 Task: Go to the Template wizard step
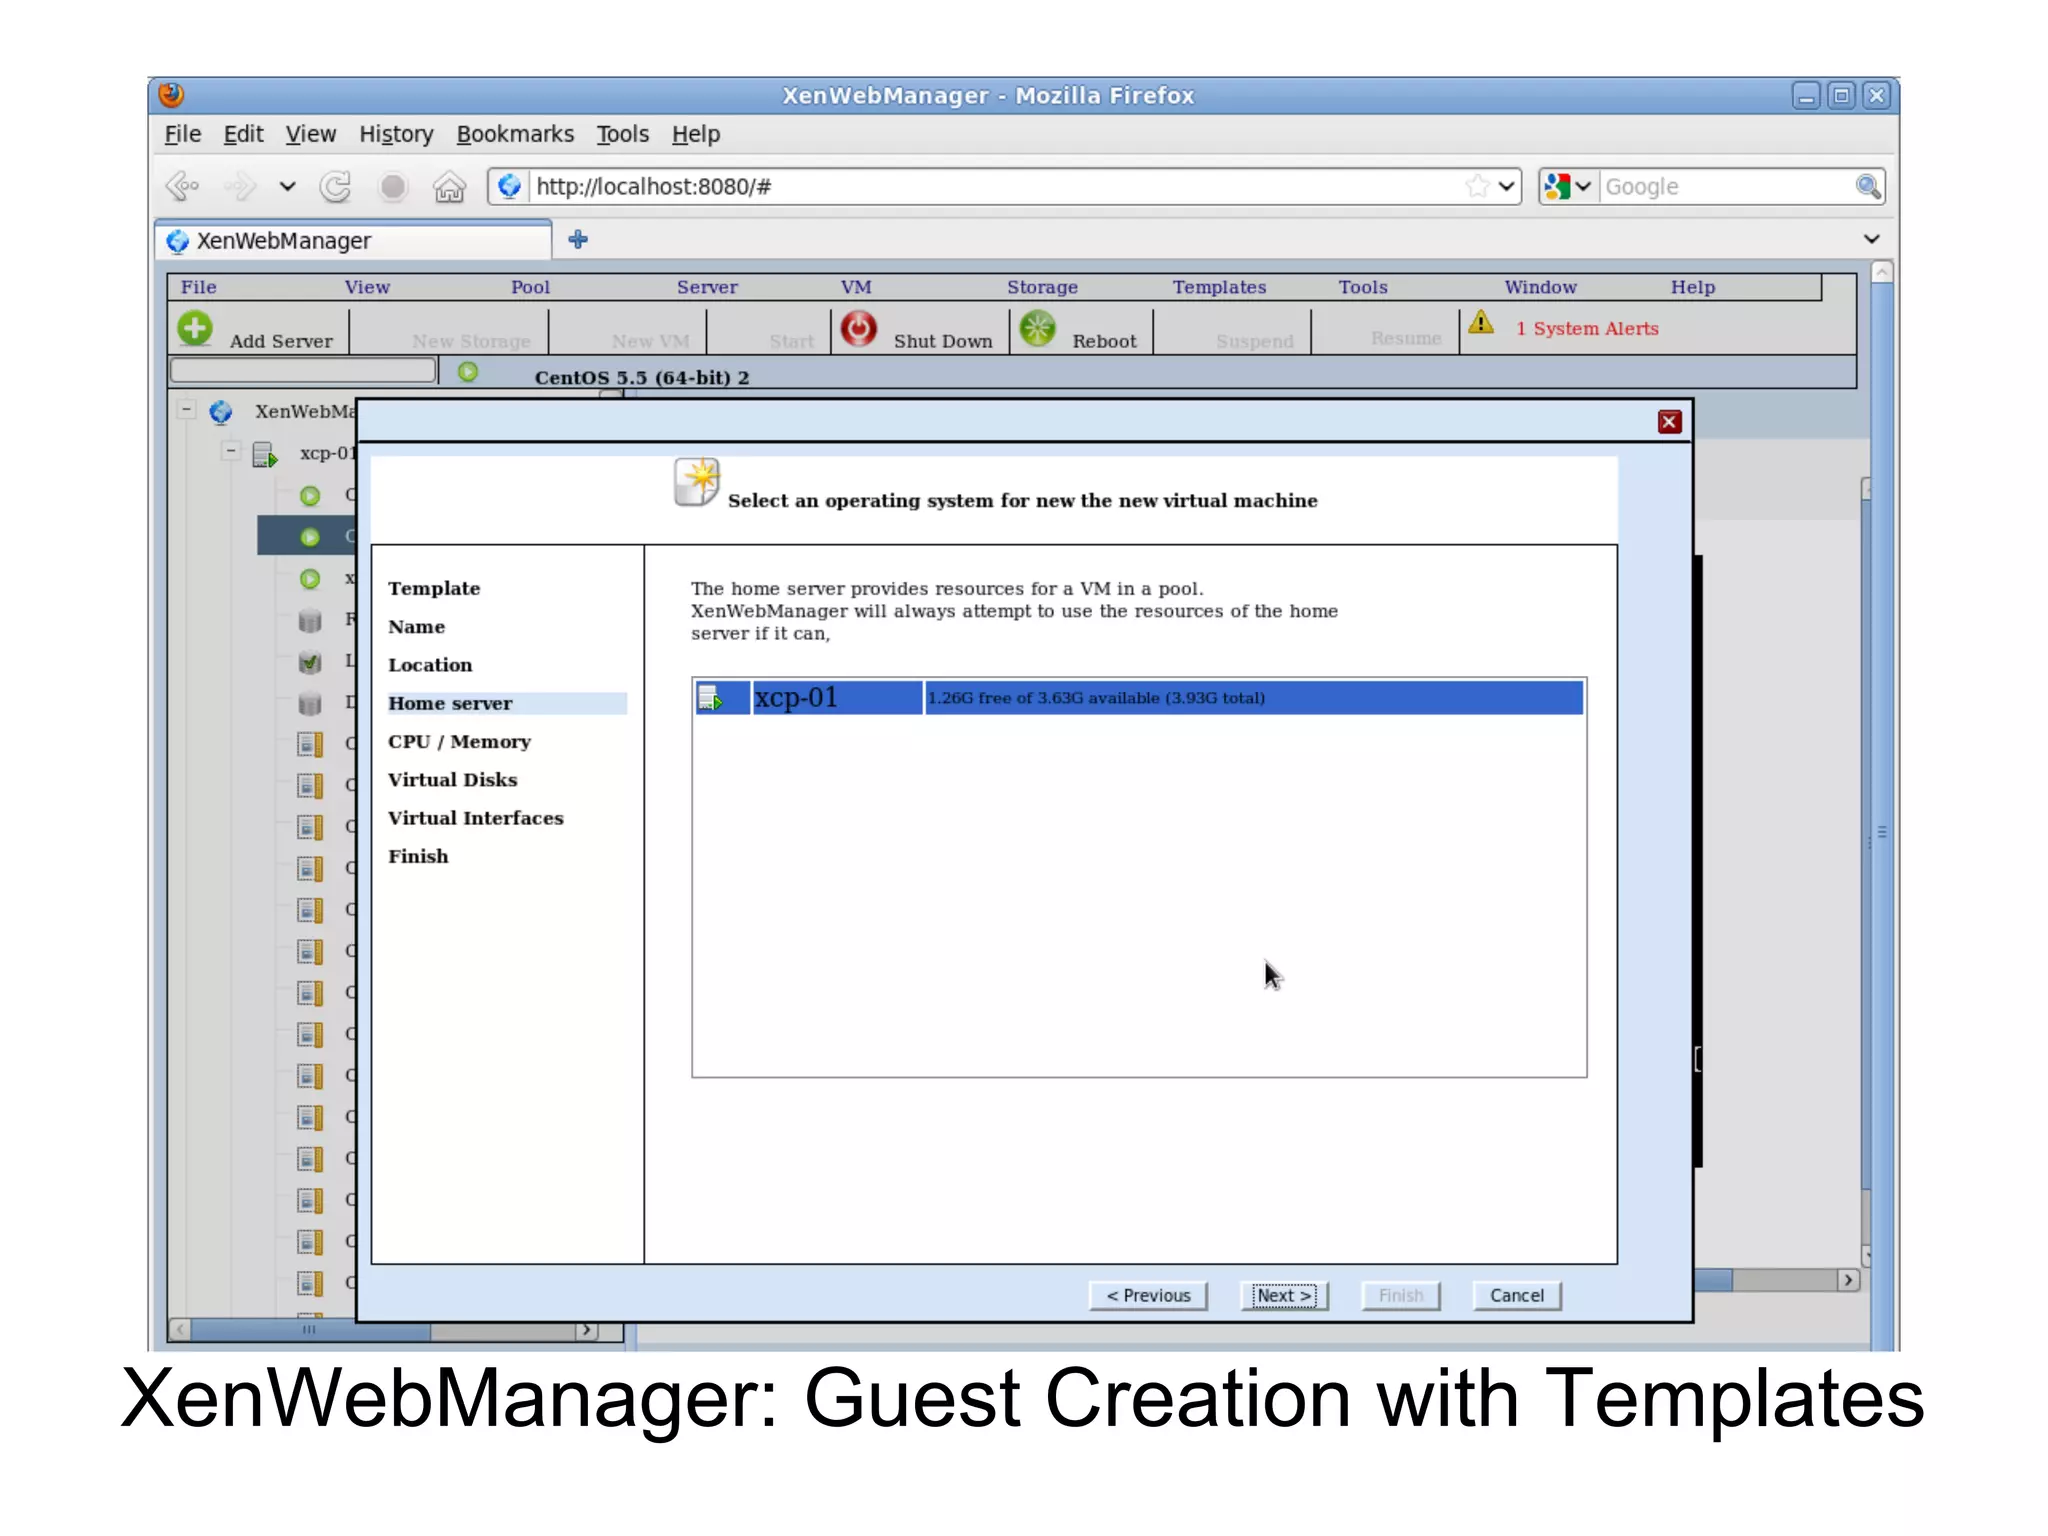[x=434, y=588]
